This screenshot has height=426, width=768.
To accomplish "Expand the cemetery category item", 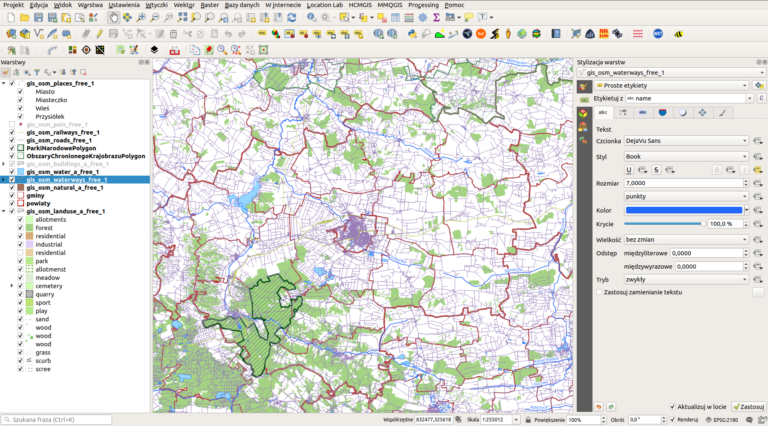I will [12, 286].
